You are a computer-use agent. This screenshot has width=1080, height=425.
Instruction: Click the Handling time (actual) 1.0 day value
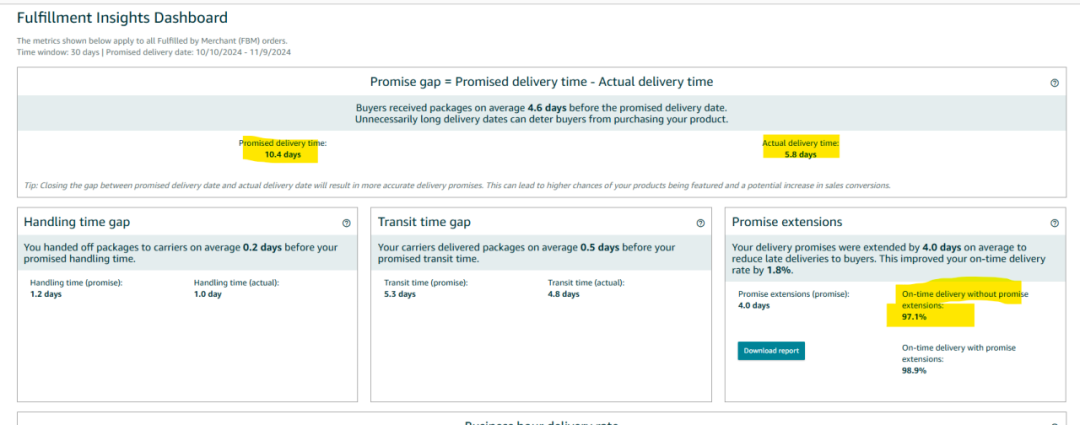tap(207, 294)
